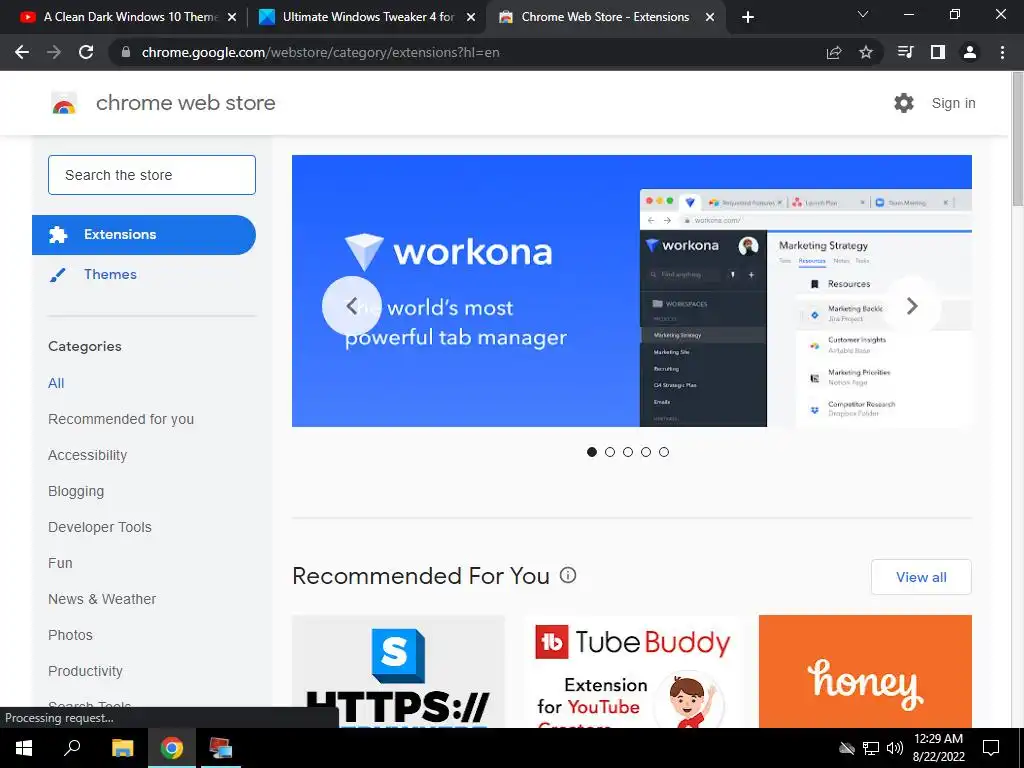This screenshot has height=768, width=1024.
Task: Open Themes in the sidebar
Action: pyautogui.click(x=110, y=274)
